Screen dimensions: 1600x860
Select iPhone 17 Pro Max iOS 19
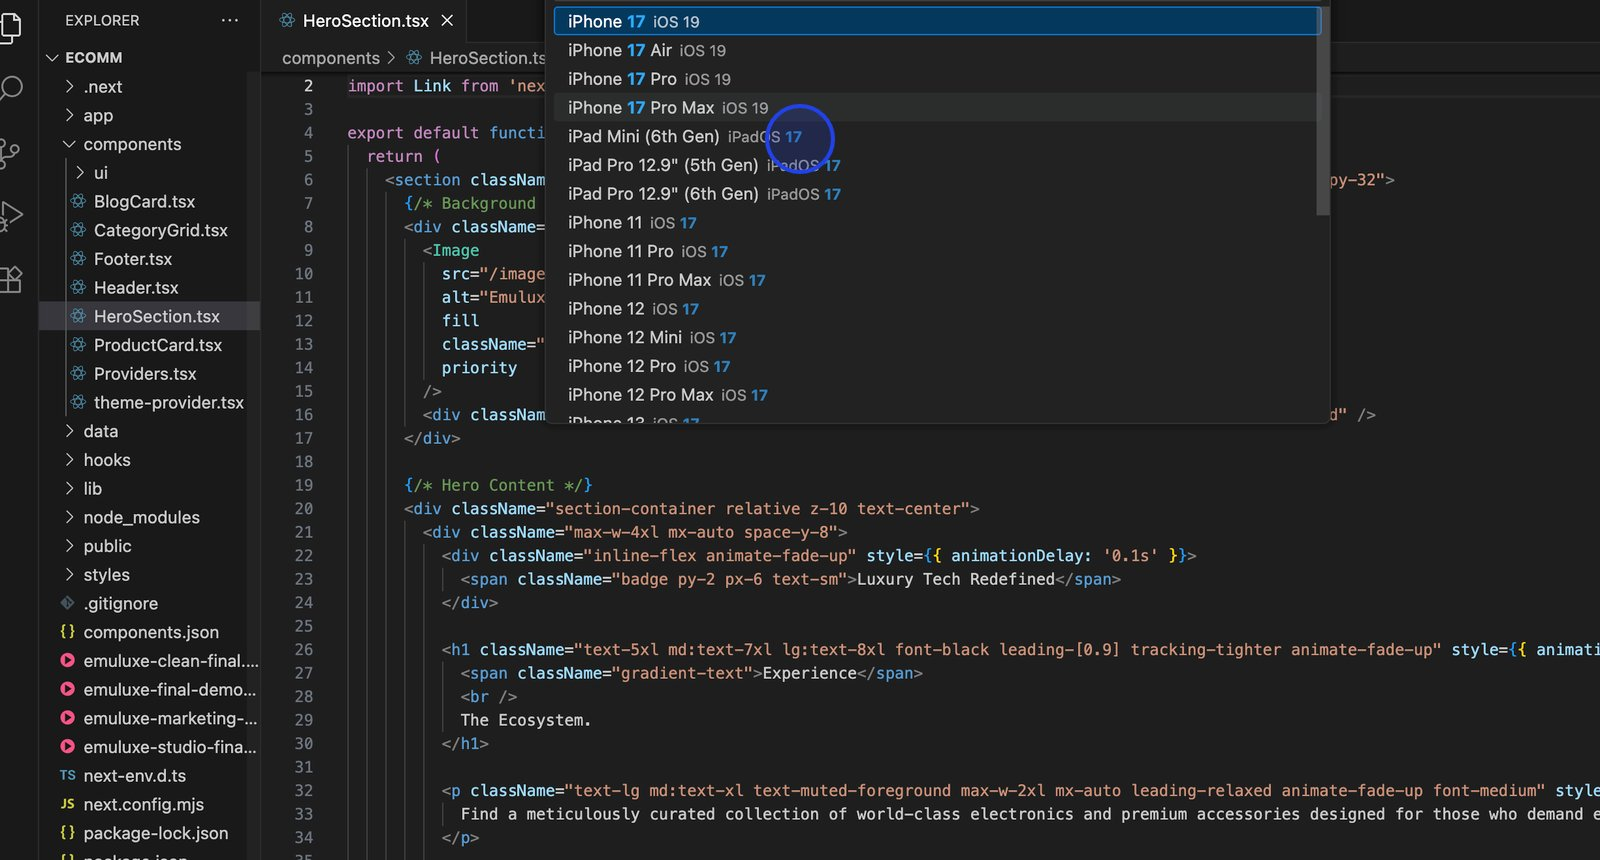point(668,108)
